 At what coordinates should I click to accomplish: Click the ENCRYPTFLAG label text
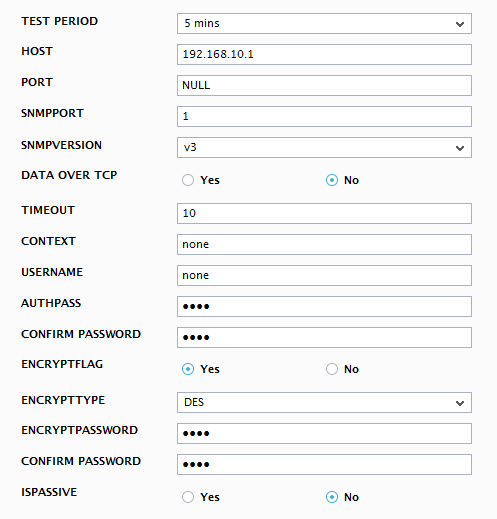pyautogui.click(x=62, y=364)
